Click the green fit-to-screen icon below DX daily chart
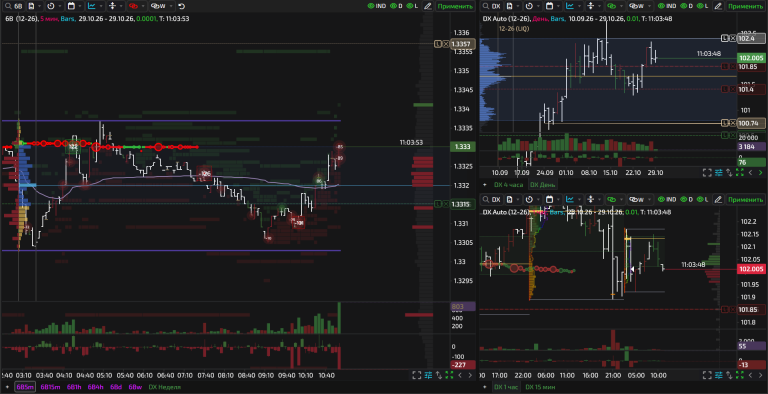 [x=740, y=172]
